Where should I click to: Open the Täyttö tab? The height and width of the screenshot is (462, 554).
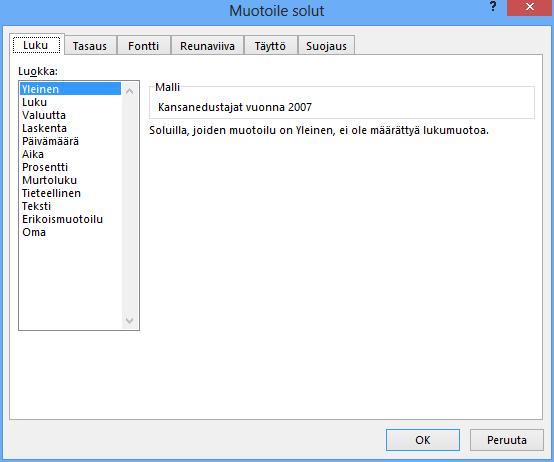point(270,46)
